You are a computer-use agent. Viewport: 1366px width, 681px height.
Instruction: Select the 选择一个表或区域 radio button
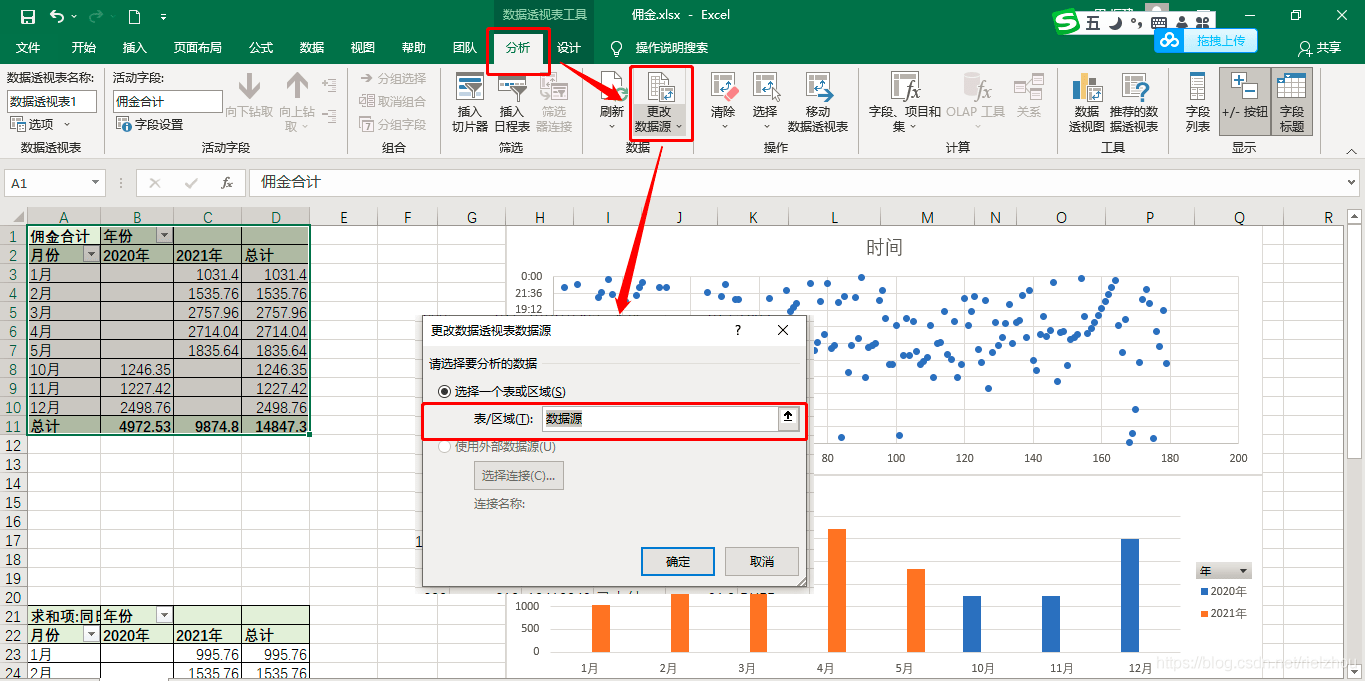(x=442, y=392)
